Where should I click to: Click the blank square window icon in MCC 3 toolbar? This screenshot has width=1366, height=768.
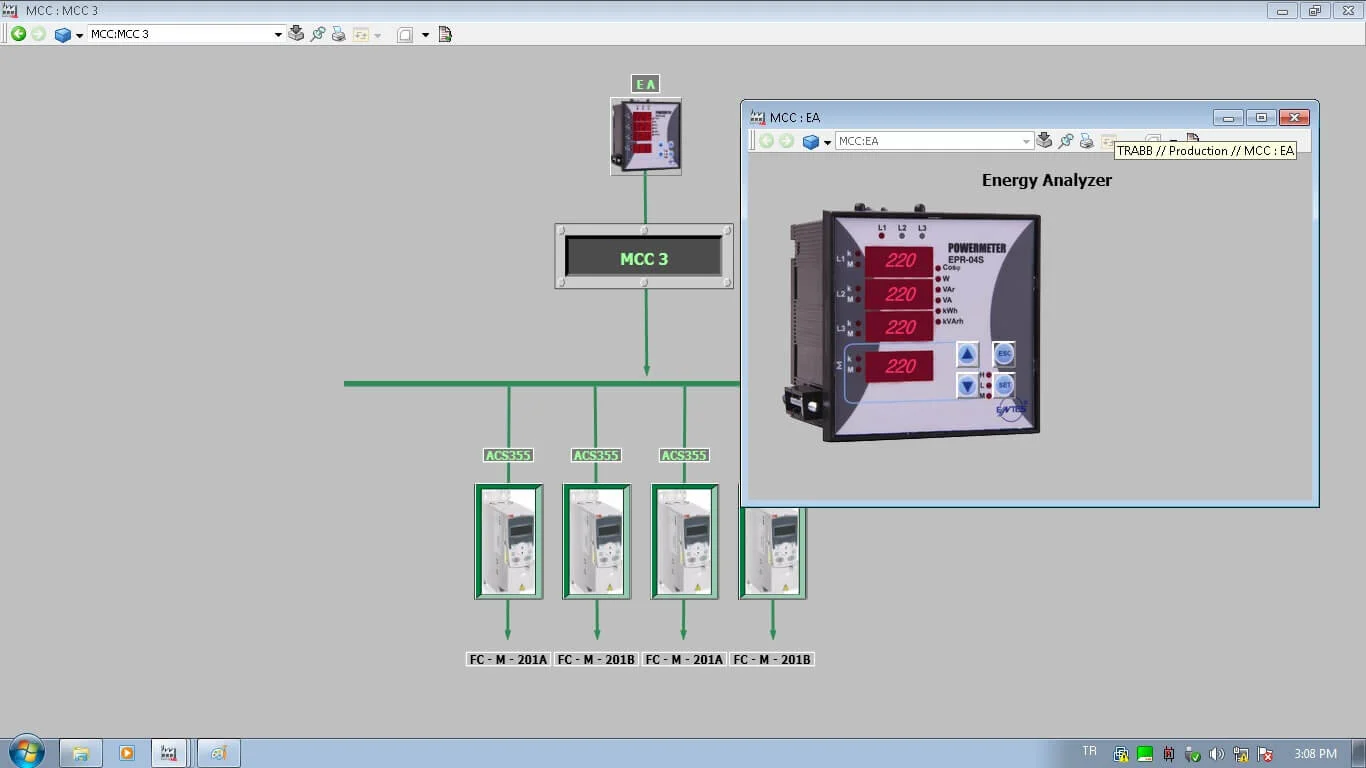405,35
